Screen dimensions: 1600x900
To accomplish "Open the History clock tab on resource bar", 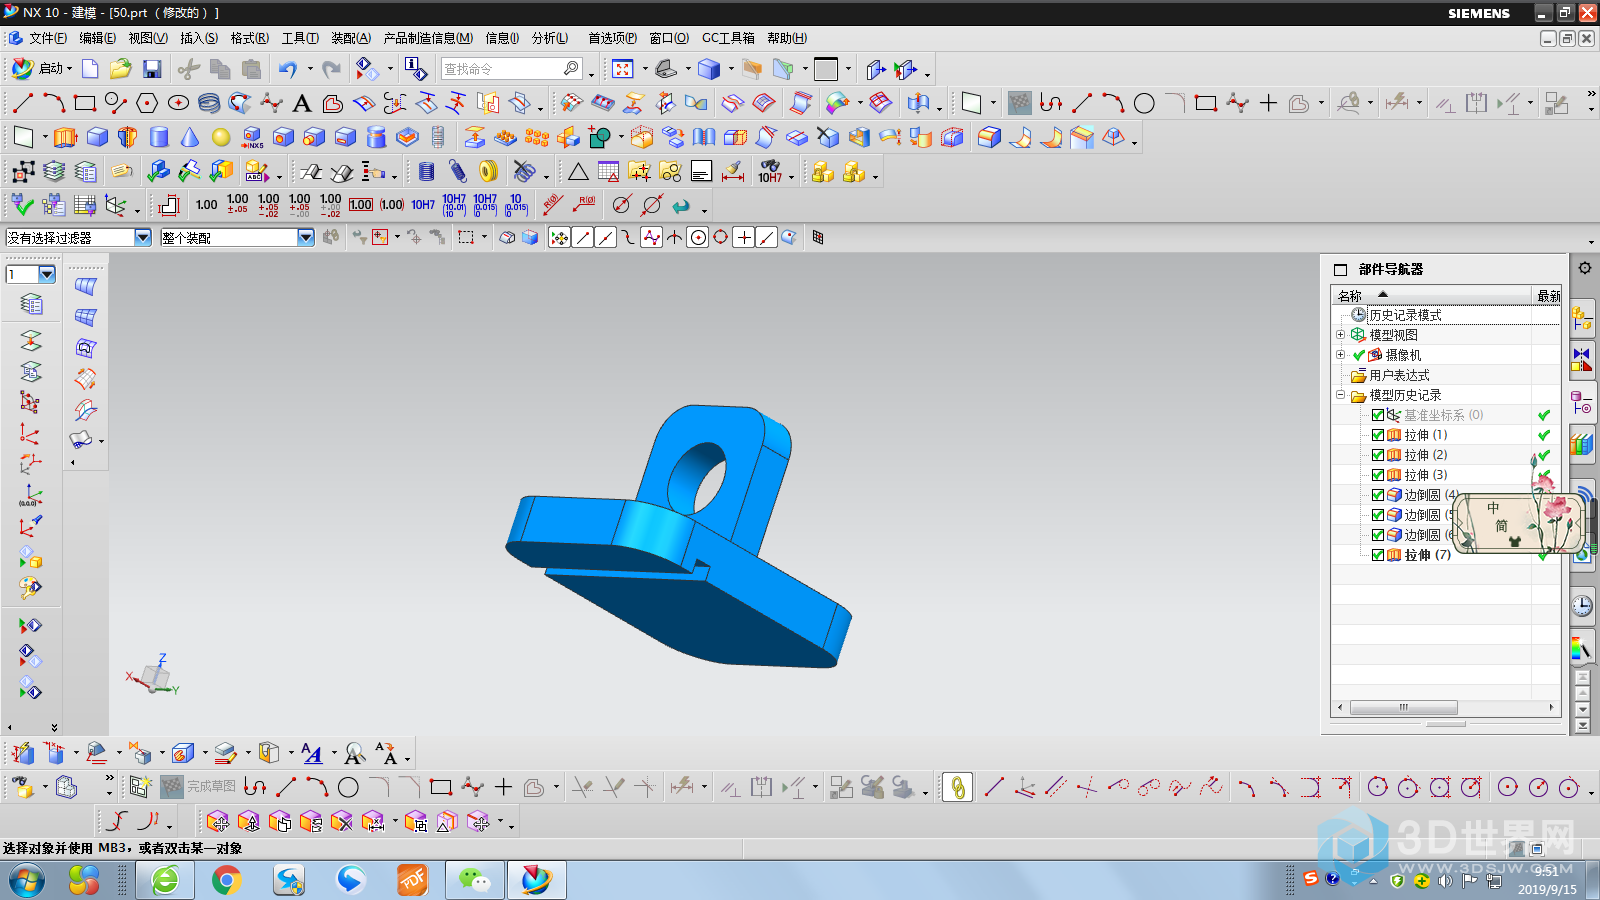I will point(1582,606).
